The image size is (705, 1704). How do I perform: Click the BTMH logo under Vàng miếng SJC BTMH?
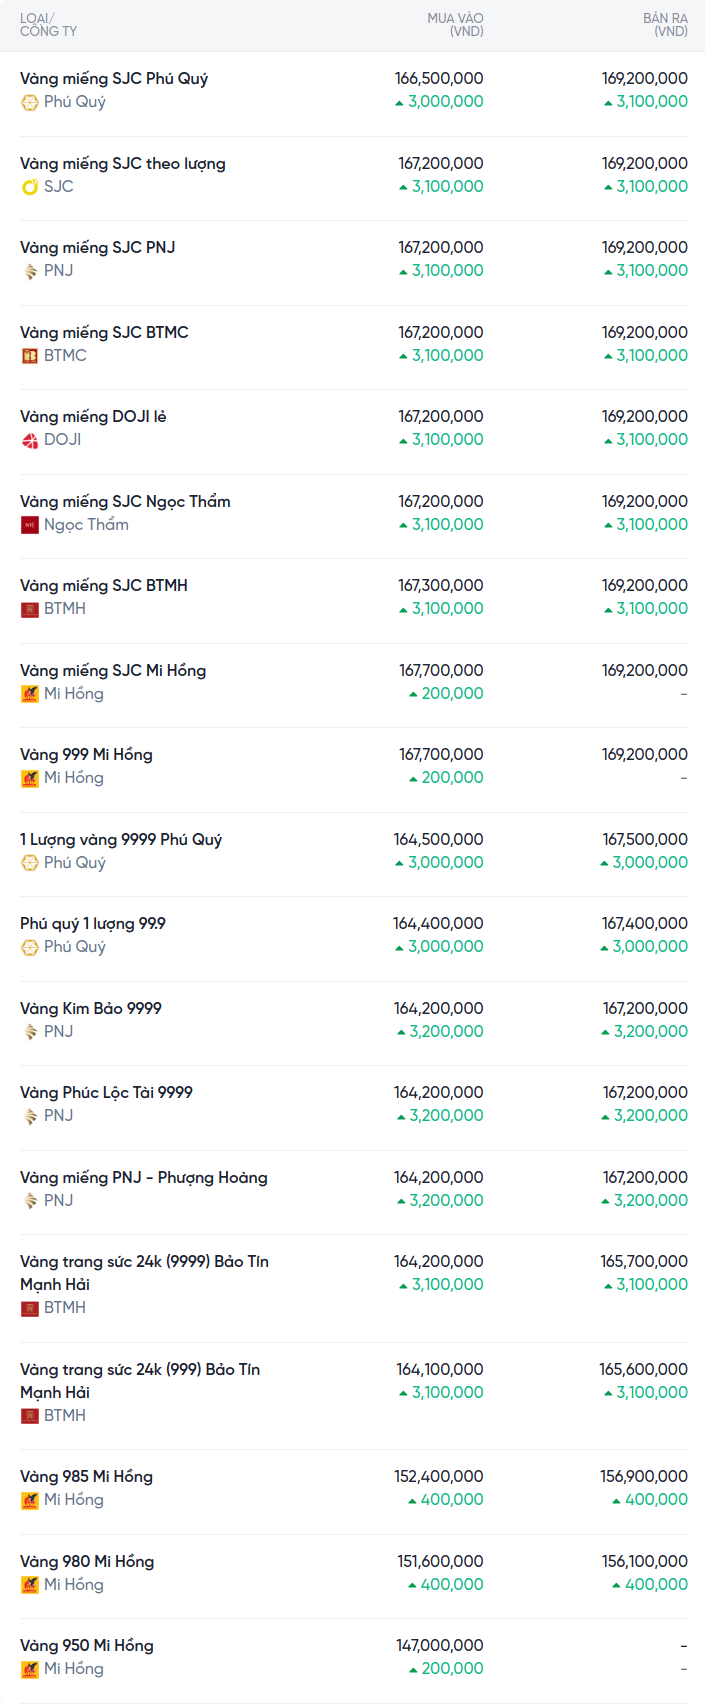(x=30, y=609)
